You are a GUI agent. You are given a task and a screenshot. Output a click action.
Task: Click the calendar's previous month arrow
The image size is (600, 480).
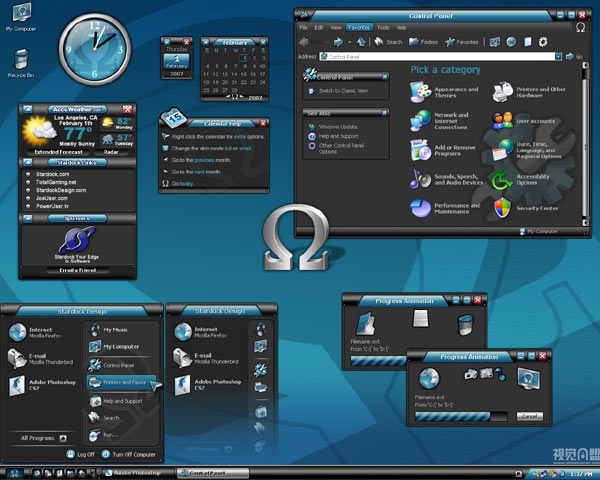tap(228, 96)
